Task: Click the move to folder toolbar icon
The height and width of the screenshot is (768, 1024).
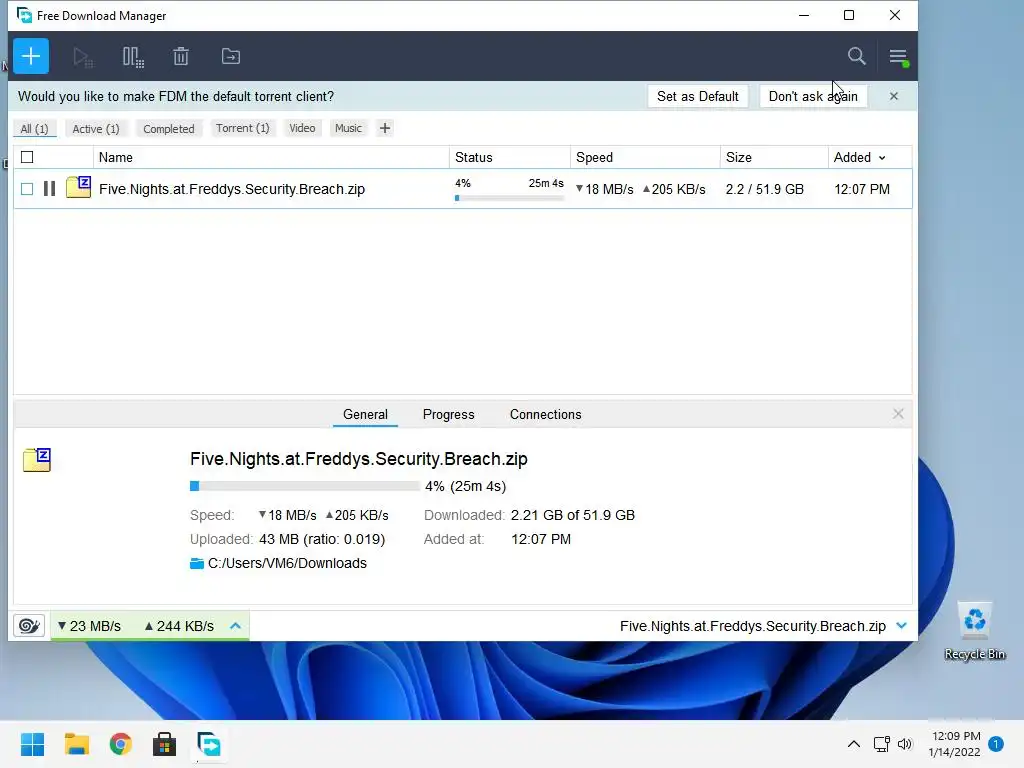Action: click(231, 57)
